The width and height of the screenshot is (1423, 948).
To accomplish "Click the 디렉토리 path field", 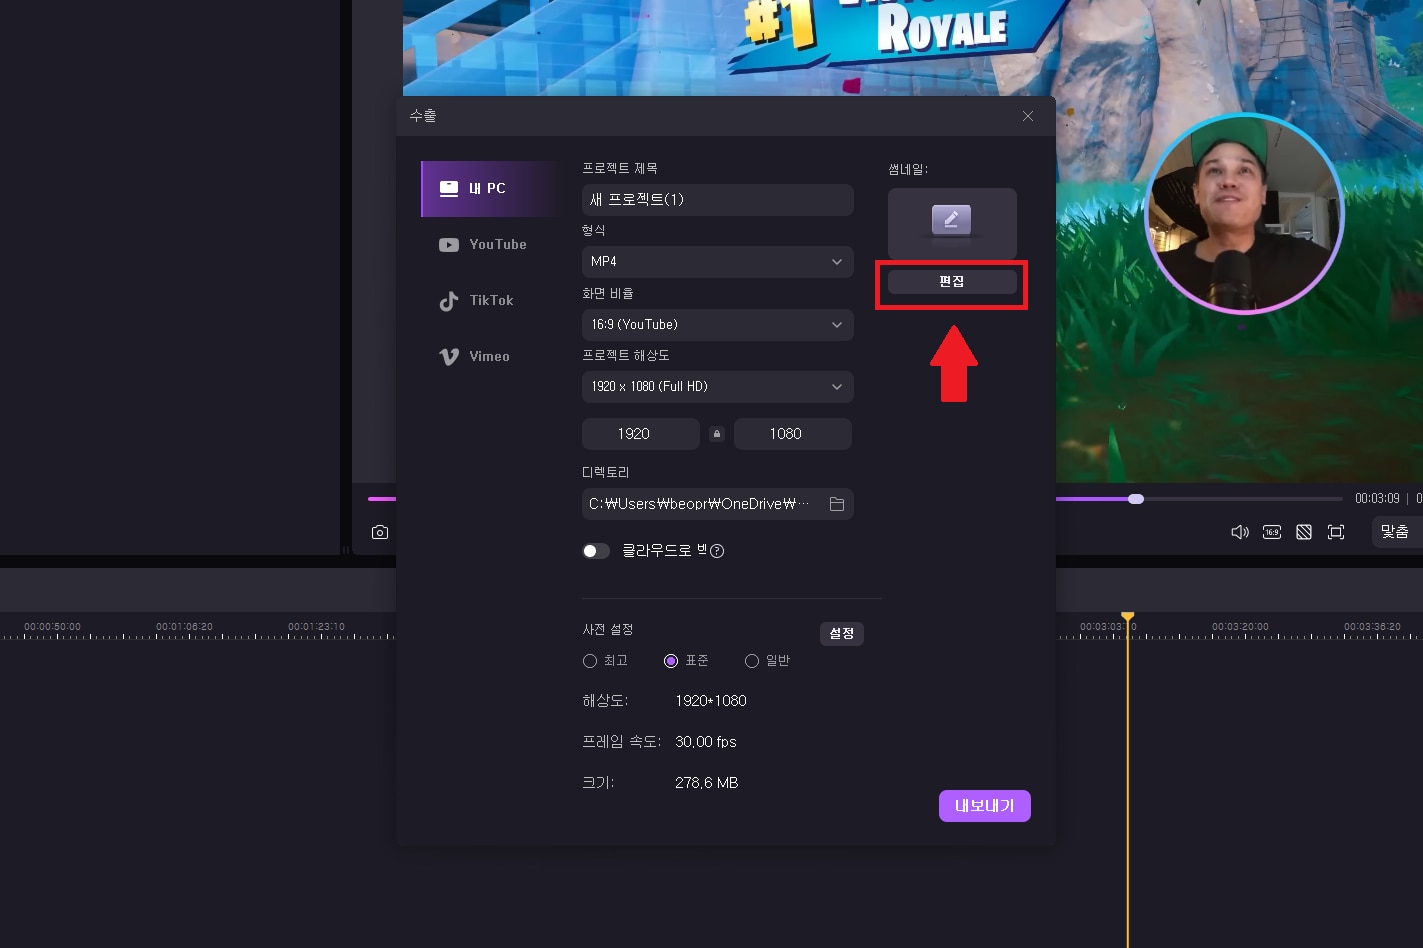I will coord(718,504).
